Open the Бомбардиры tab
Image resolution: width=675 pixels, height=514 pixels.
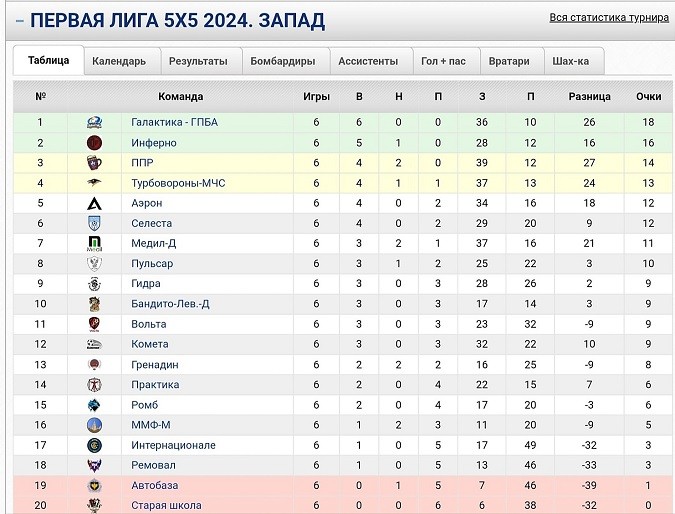tap(282, 61)
